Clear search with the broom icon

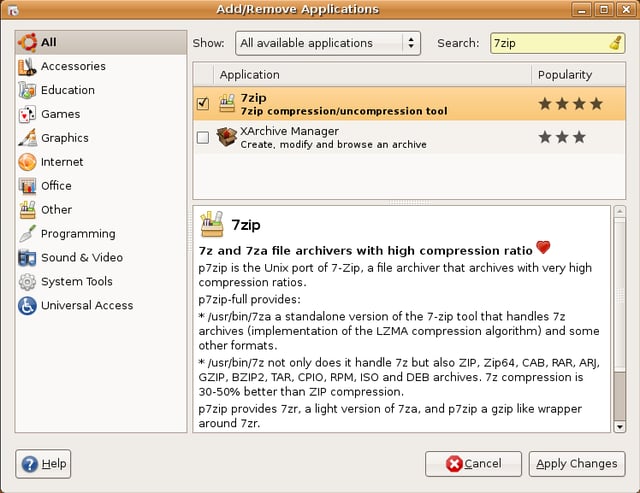pyautogui.click(x=616, y=43)
